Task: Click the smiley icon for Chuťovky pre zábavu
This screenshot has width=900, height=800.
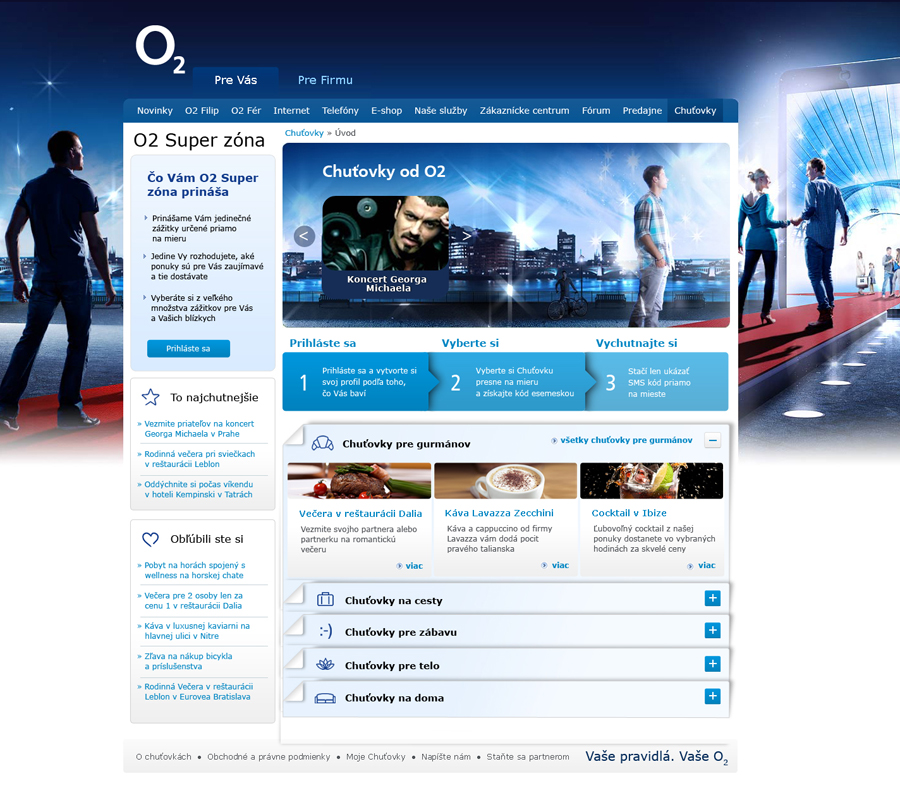Action: 326,631
